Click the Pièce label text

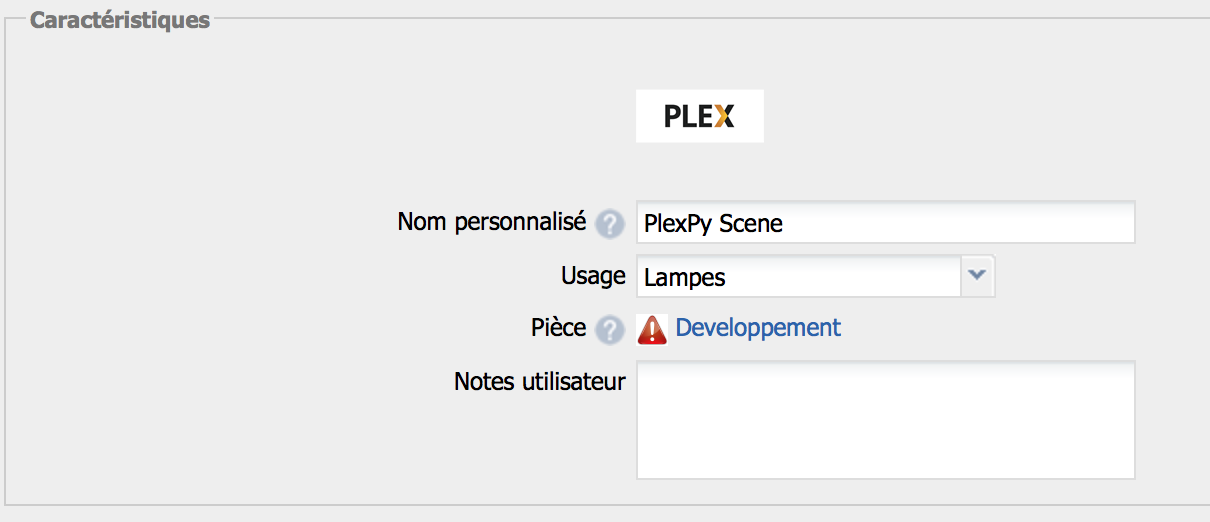559,328
